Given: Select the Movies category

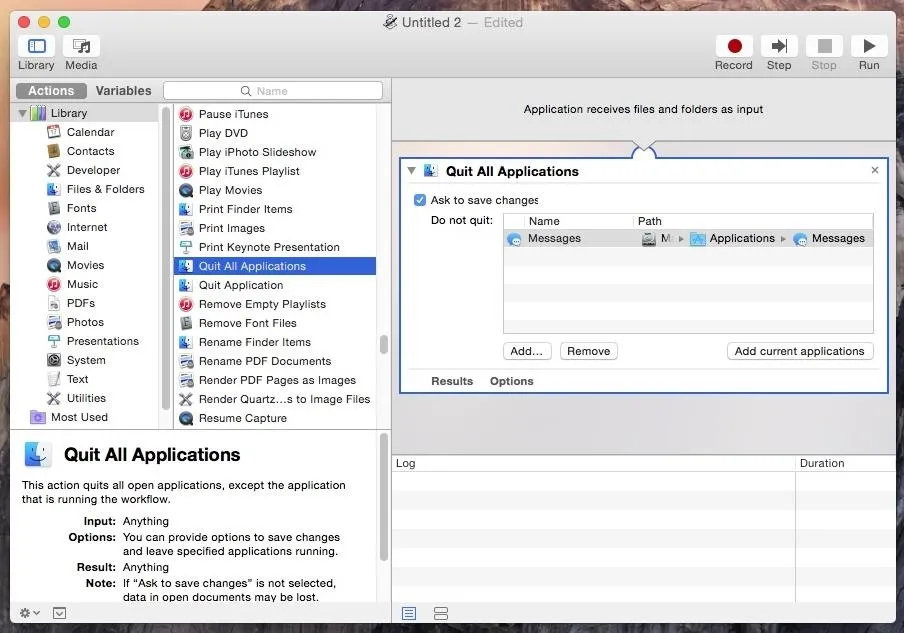Looking at the screenshot, I should 84,265.
